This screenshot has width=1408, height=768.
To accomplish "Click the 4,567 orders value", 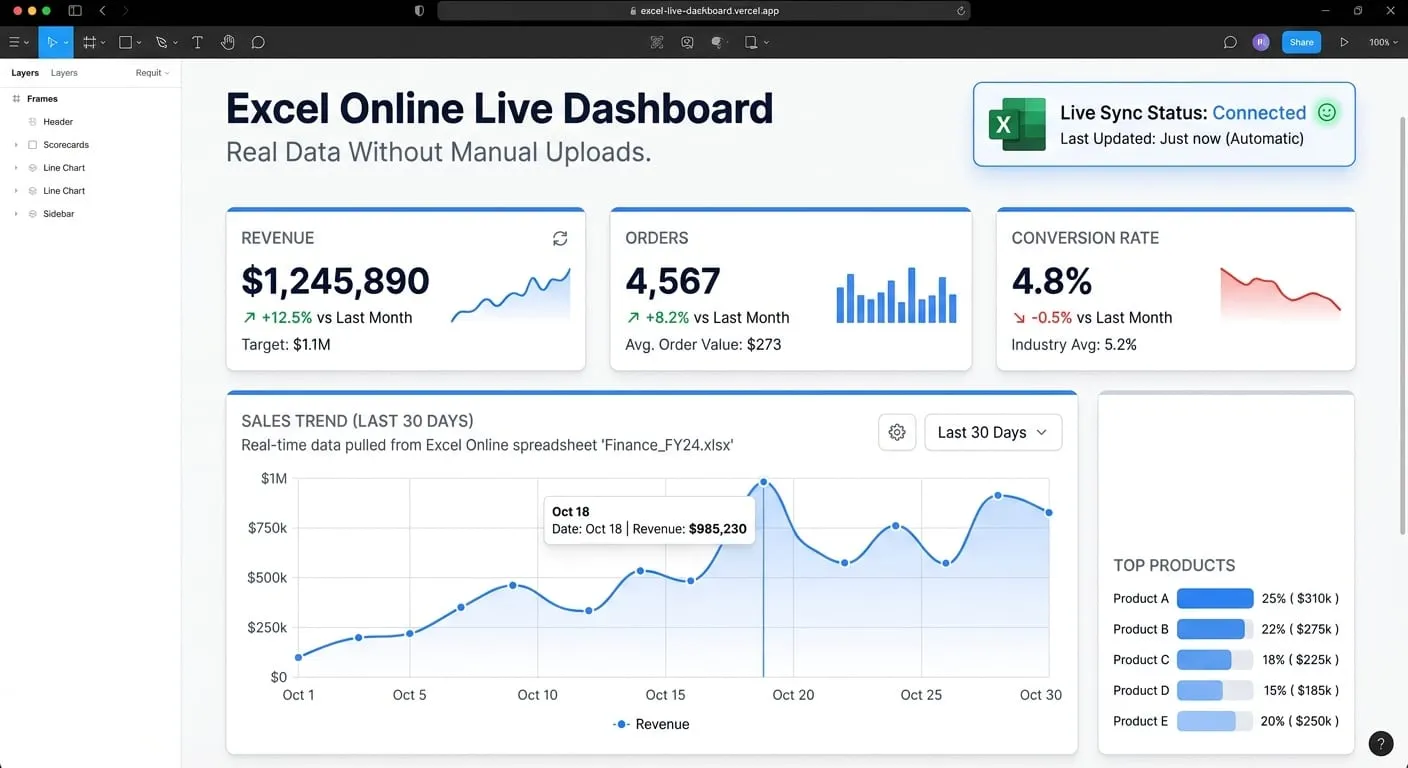I will (673, 281).
